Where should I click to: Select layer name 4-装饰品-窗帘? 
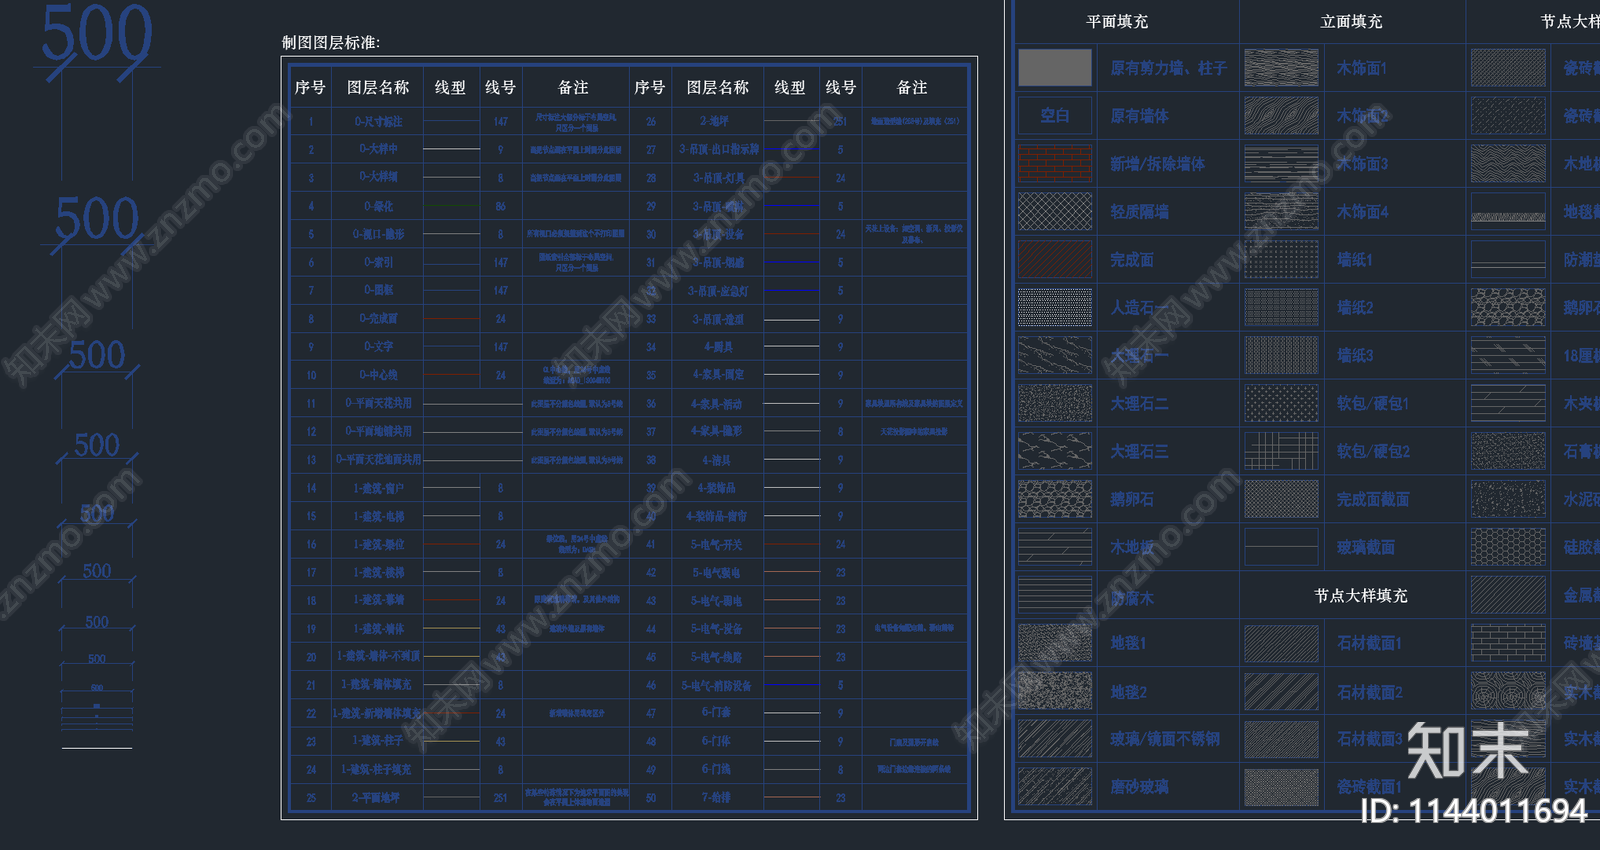(717, 516)
